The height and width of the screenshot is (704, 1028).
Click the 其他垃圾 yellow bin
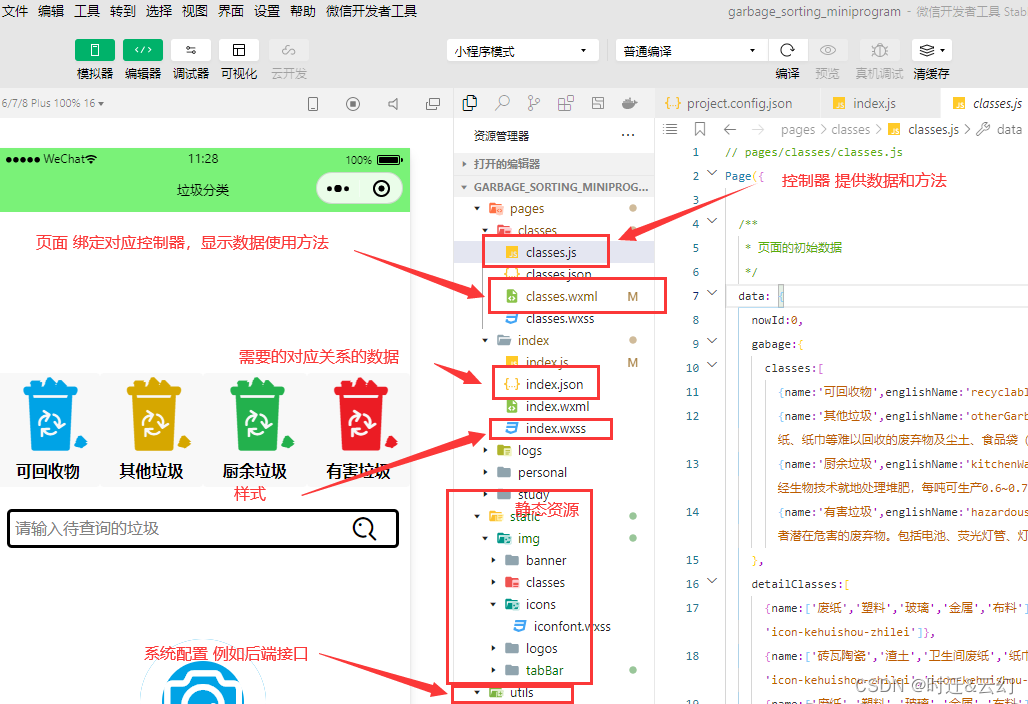coord(152,430)
